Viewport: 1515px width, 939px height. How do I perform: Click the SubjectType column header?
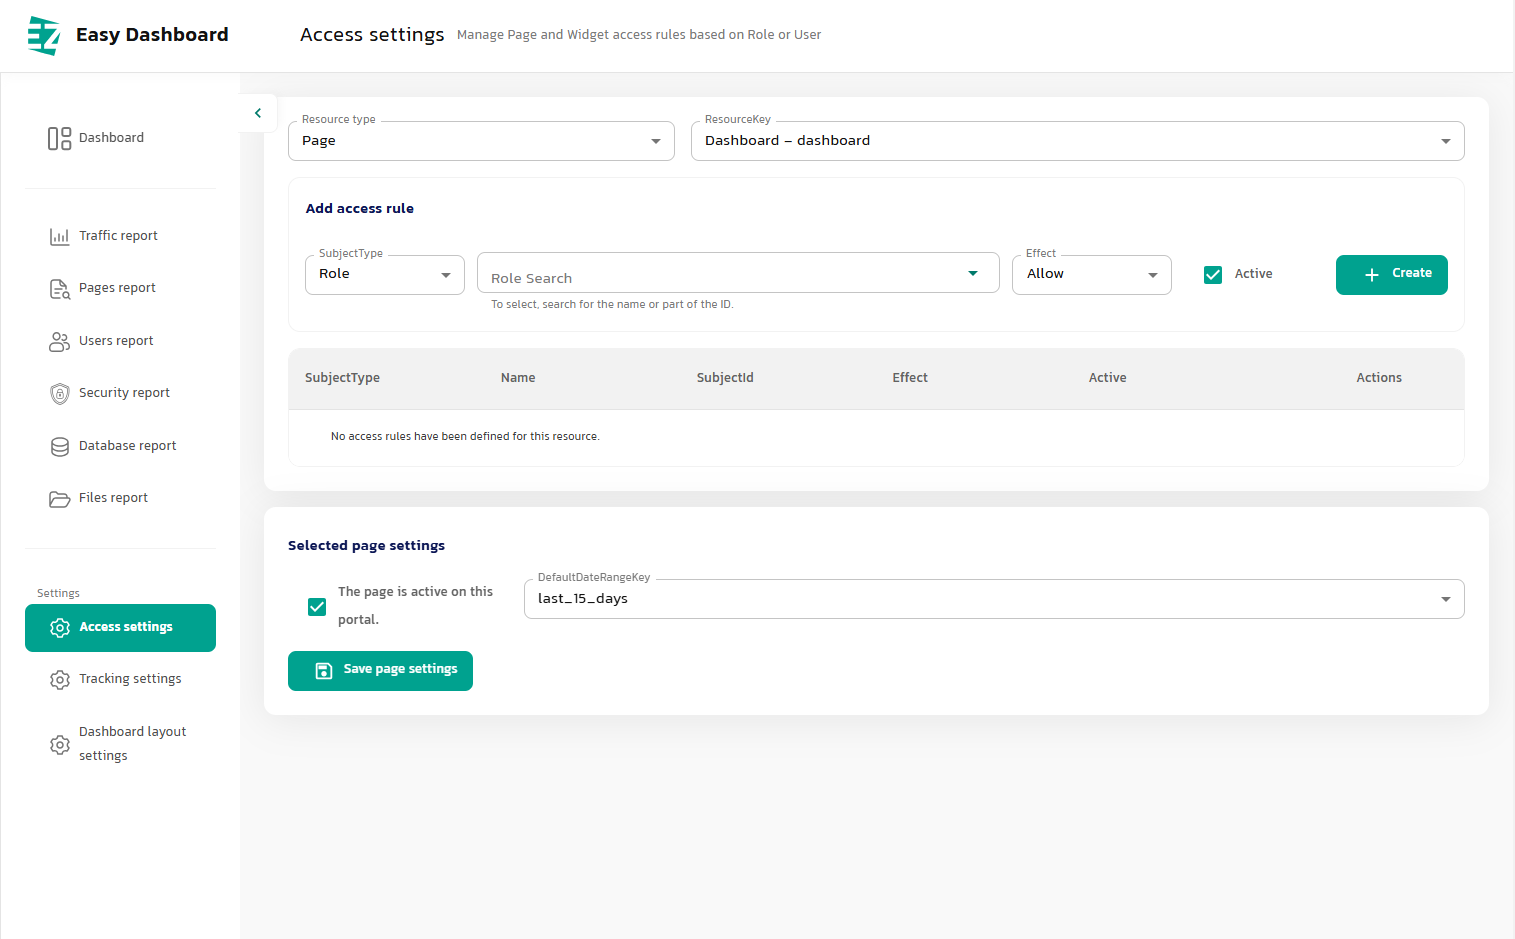(342, 378)
